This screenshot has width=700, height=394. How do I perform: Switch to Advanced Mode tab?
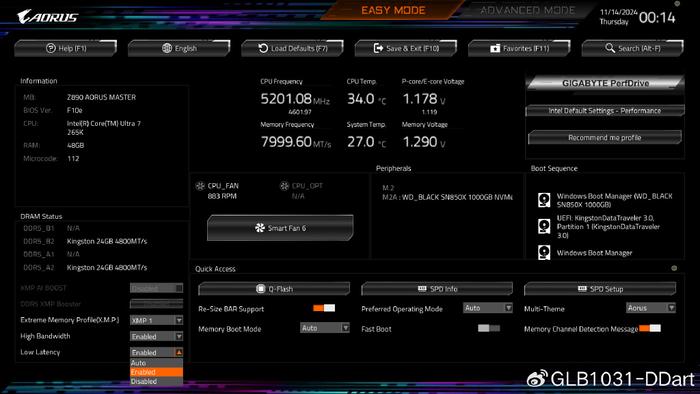pyautogui.click(x=527, y=10)
